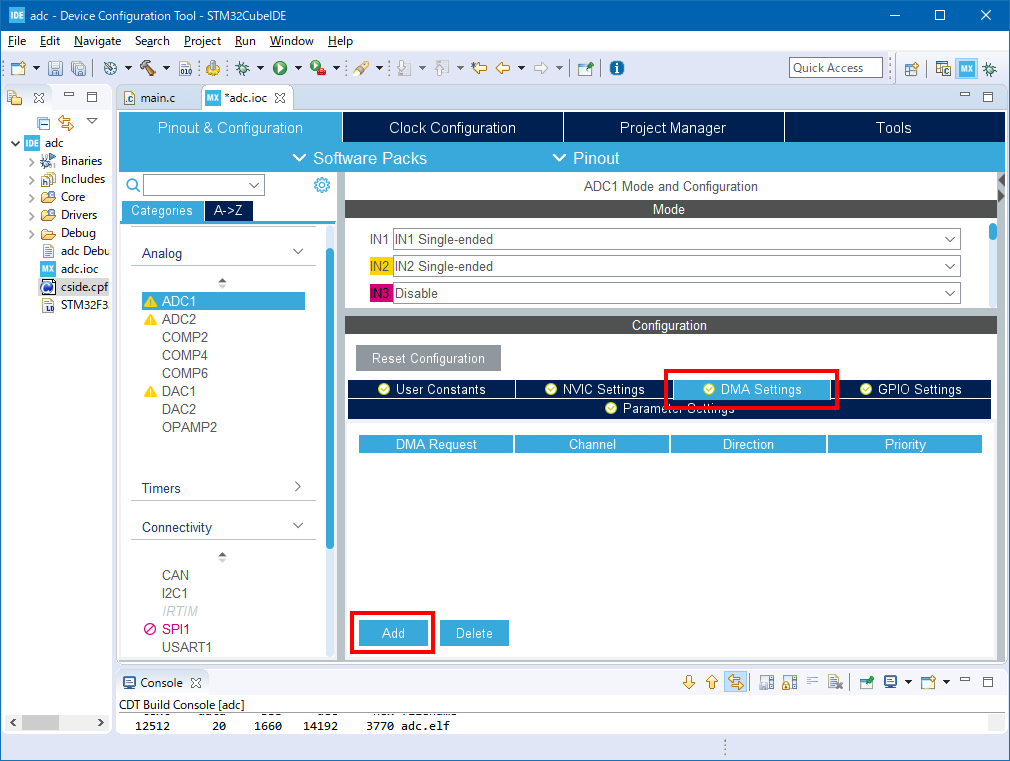Viewport: 1010px width, 761px height.
Task: Select USART1 in Connectivity list
Action: coord(187,647)
